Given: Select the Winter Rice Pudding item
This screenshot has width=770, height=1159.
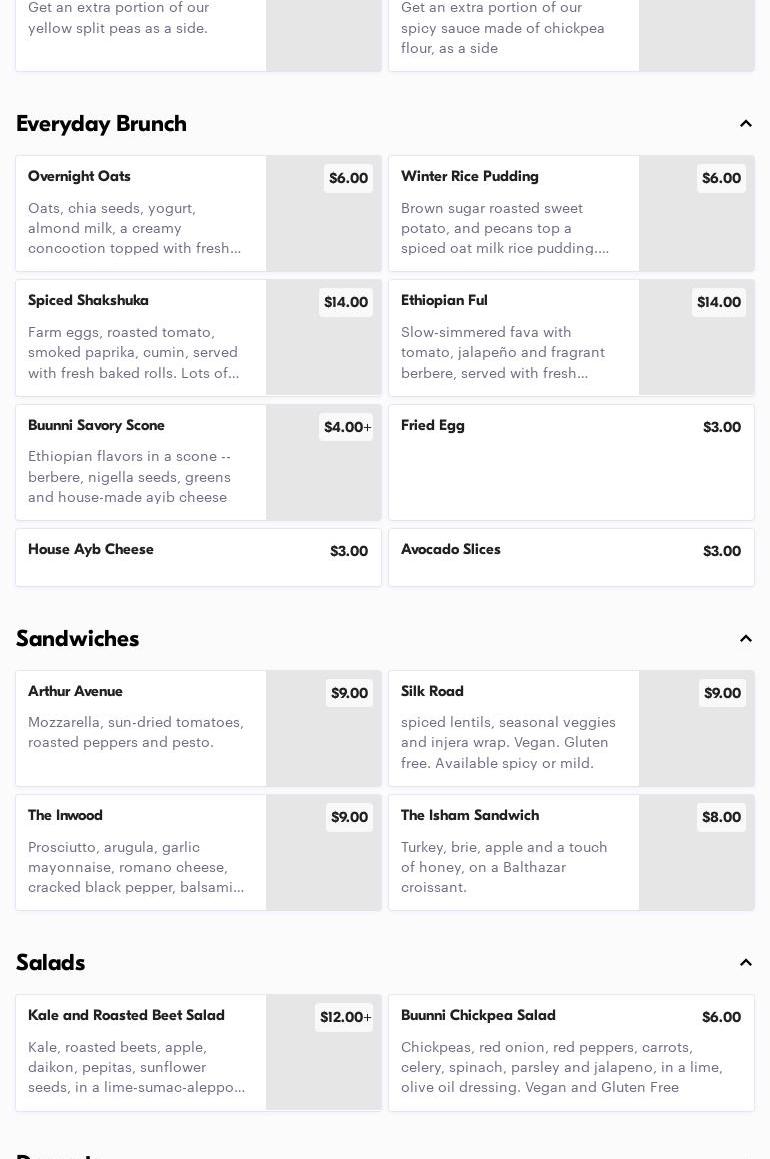Looking at the screenshot, I should 571,213.
